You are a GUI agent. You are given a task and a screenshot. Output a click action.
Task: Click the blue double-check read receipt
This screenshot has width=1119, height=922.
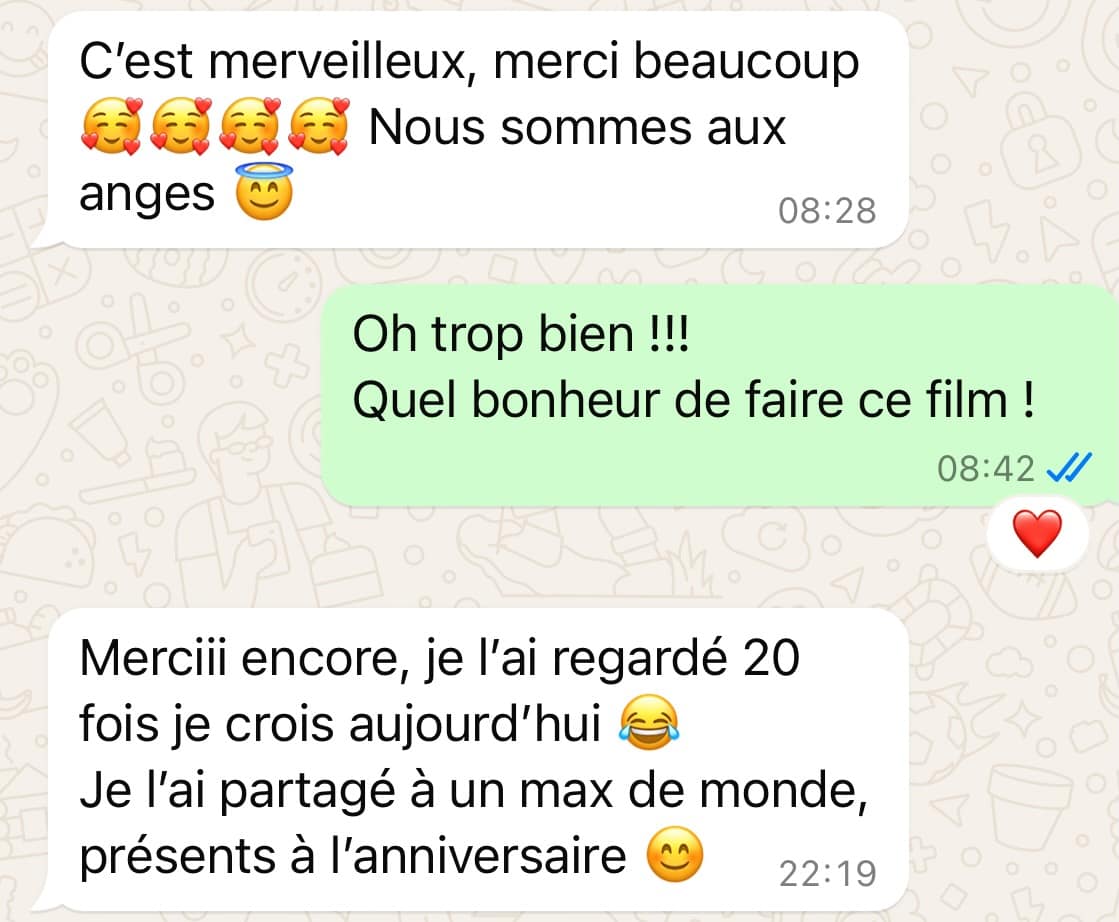(1068, 468)
